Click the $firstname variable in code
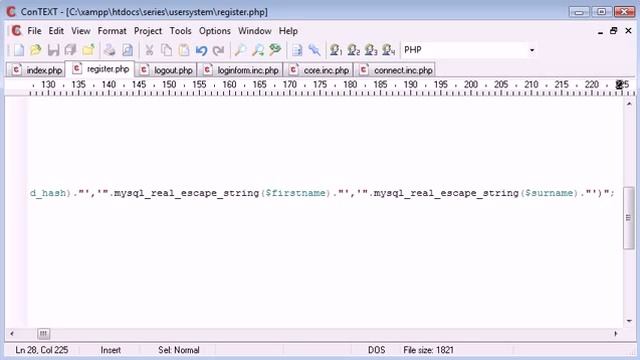The height and width of the screenshot is (360, 640). click(295, 193)
